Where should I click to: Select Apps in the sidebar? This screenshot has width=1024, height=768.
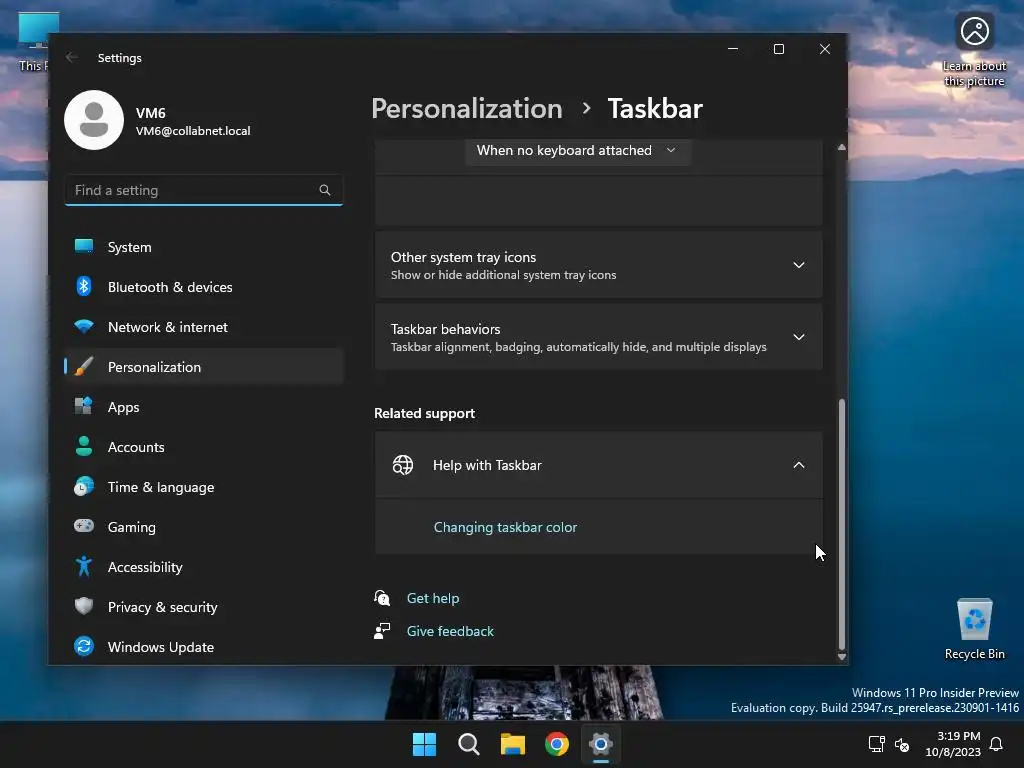[x=204, y=407]
